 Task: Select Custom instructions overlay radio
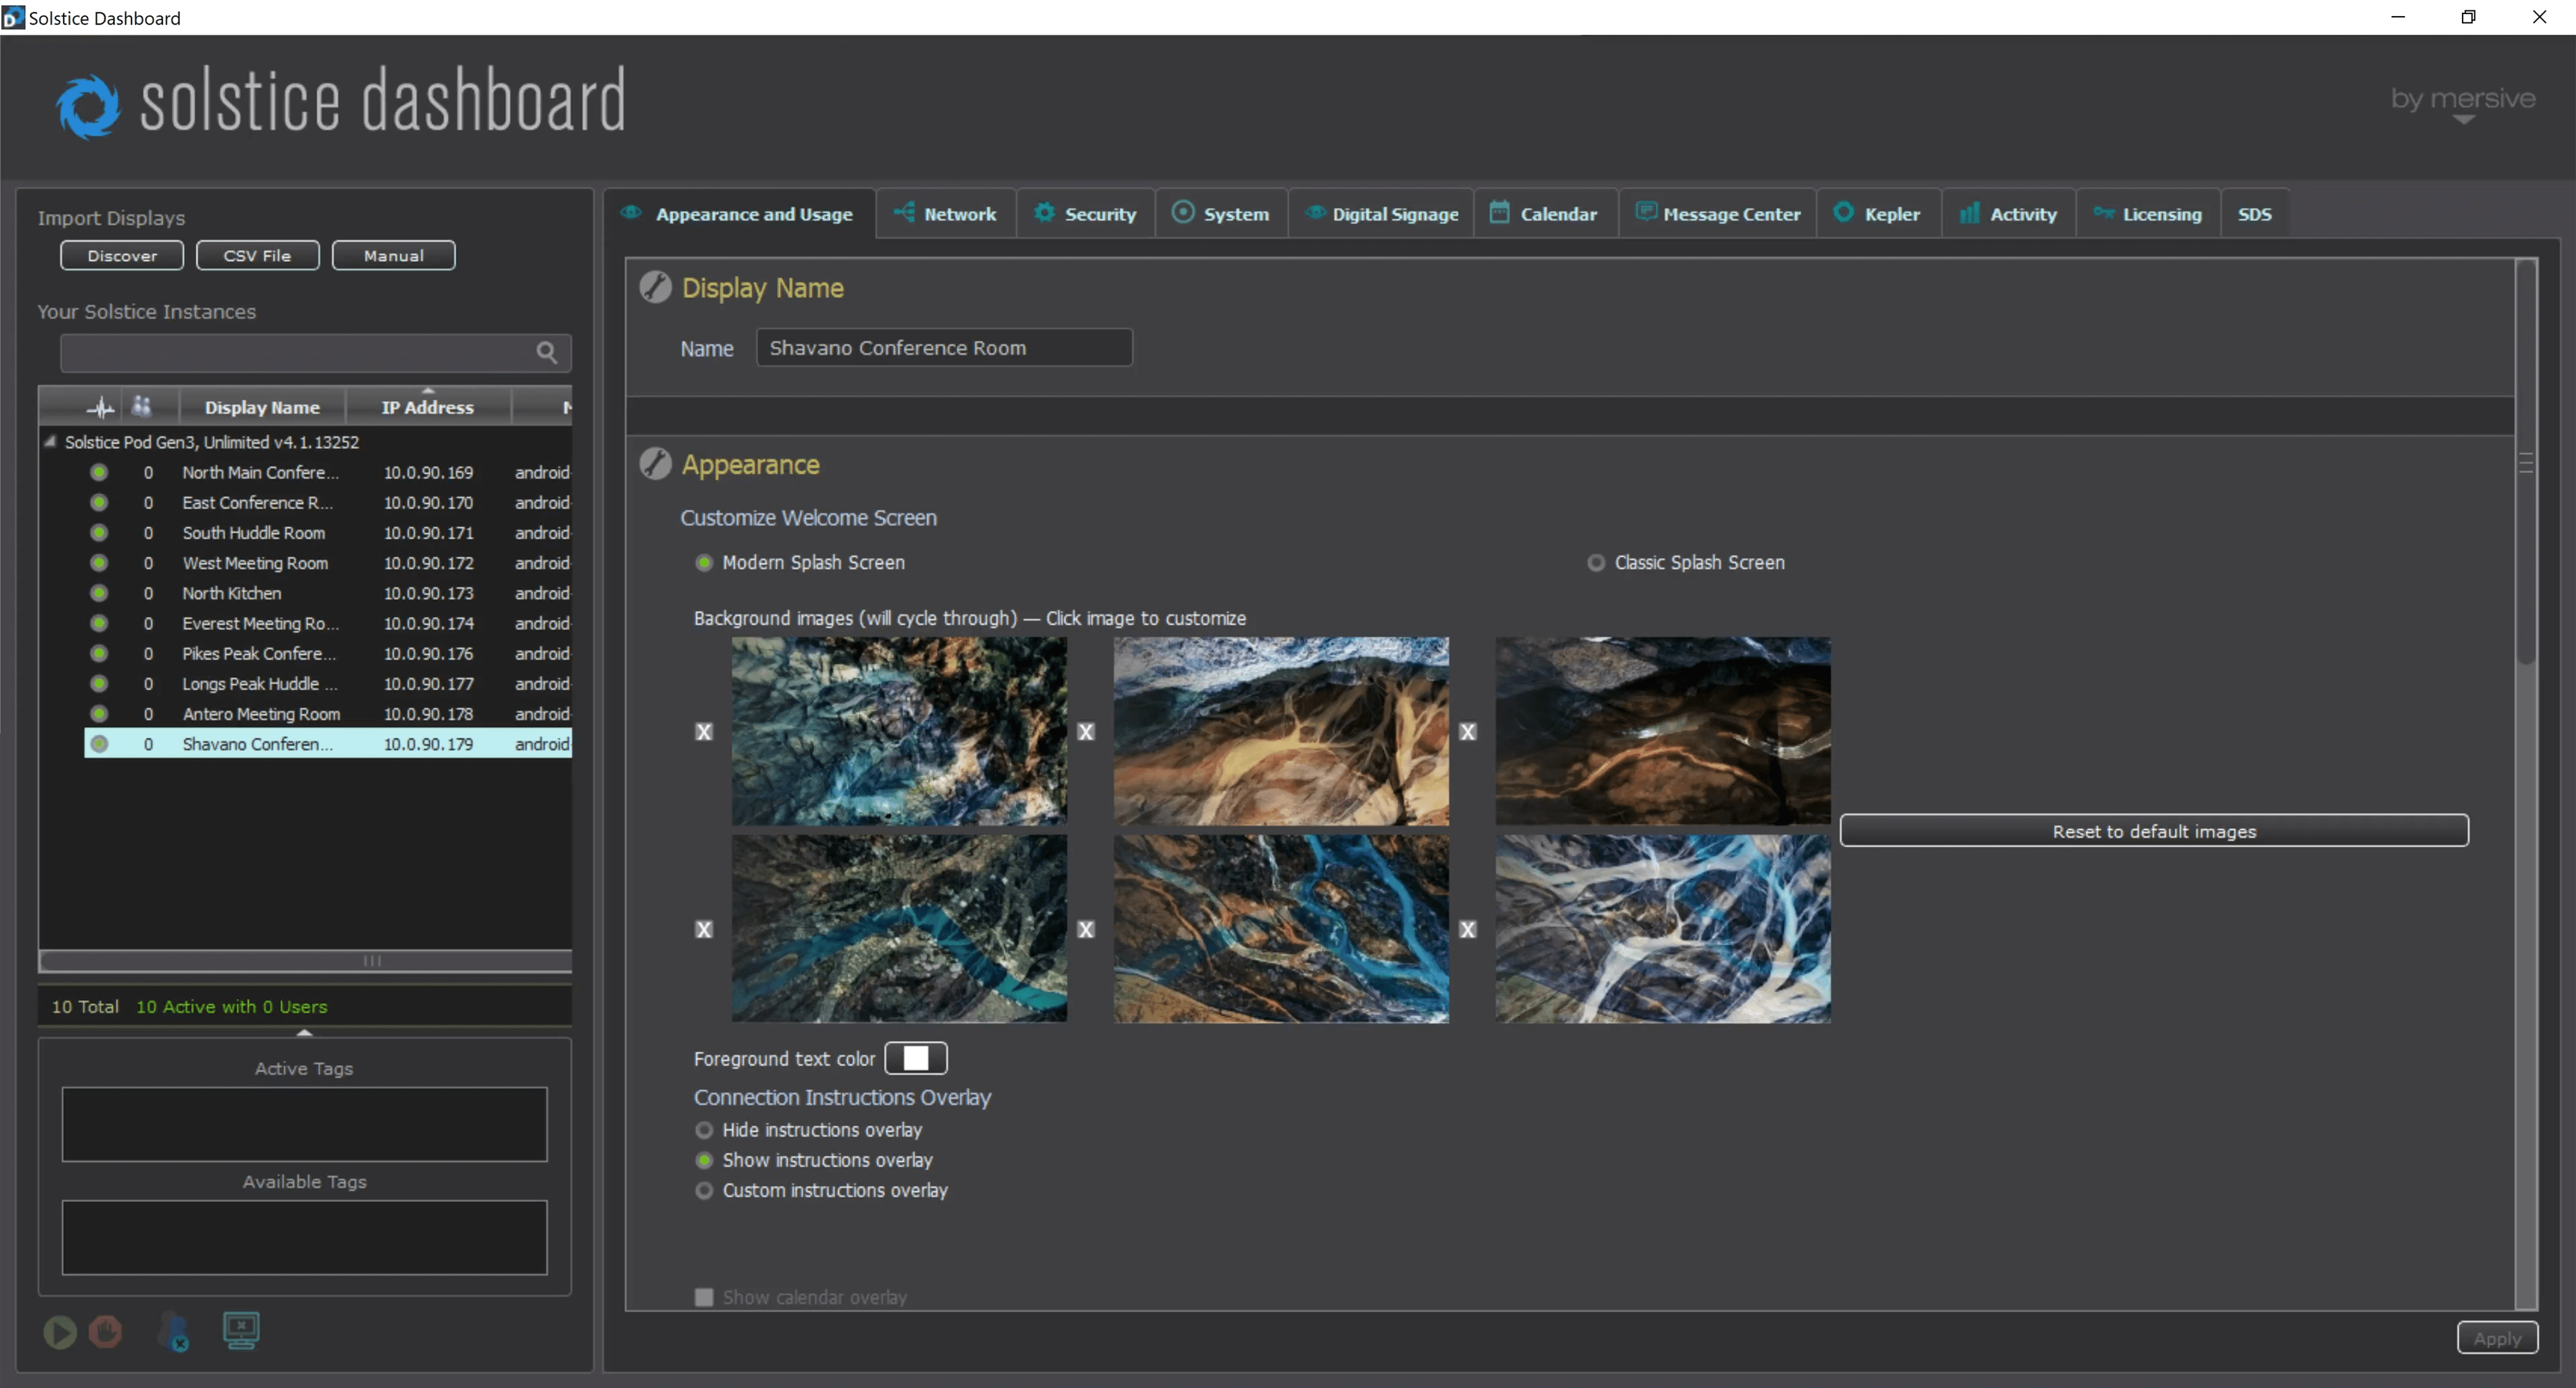(x=705, y=1191)
